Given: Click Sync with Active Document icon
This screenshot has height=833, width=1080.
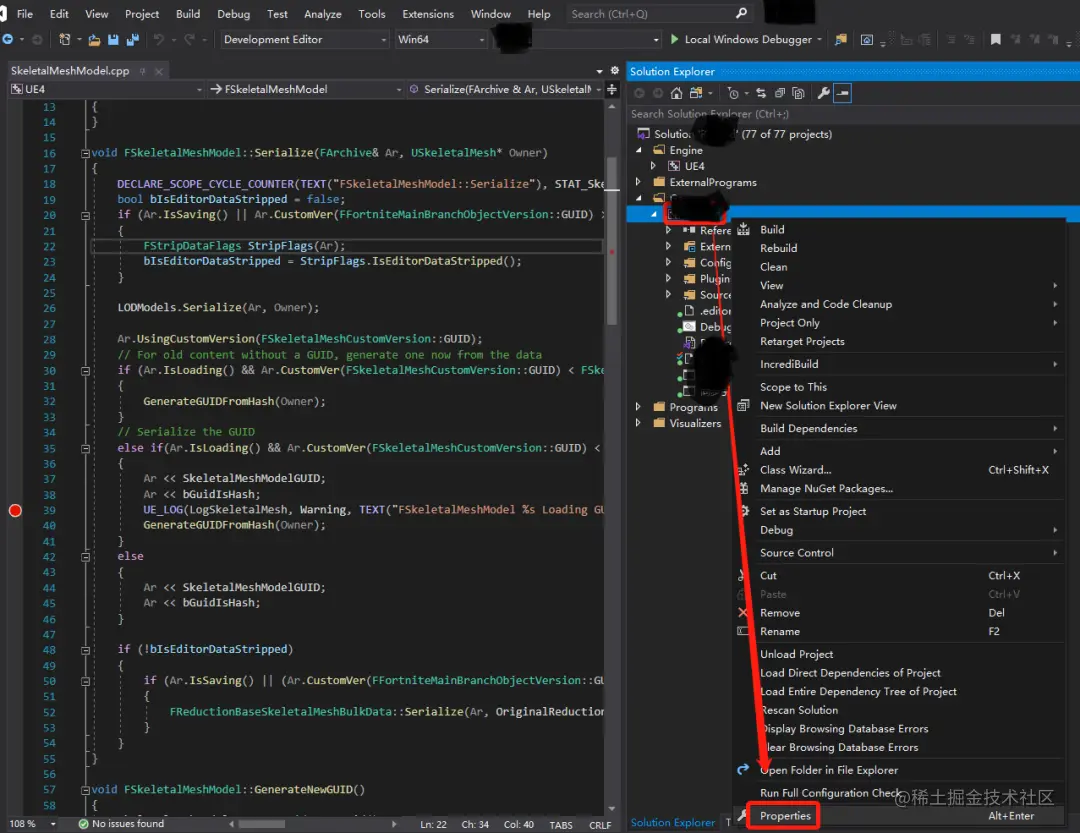Looking at the screenshot, I should [760, 93].
